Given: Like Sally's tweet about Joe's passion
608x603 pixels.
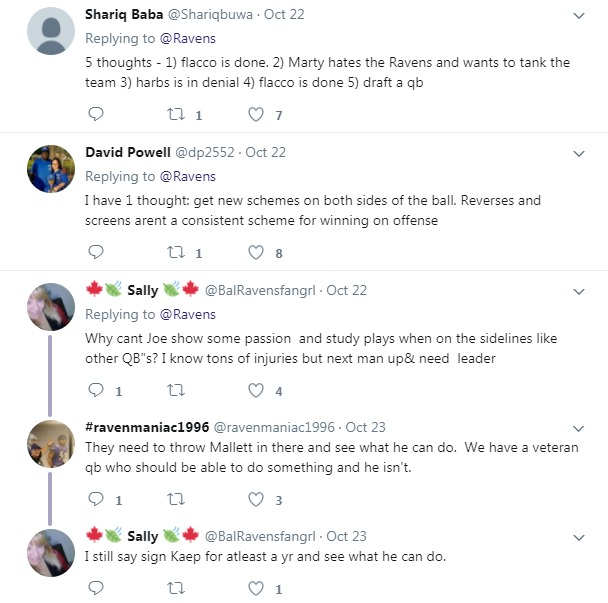Looking at the screenshot, I should click(x=256, y=391).
